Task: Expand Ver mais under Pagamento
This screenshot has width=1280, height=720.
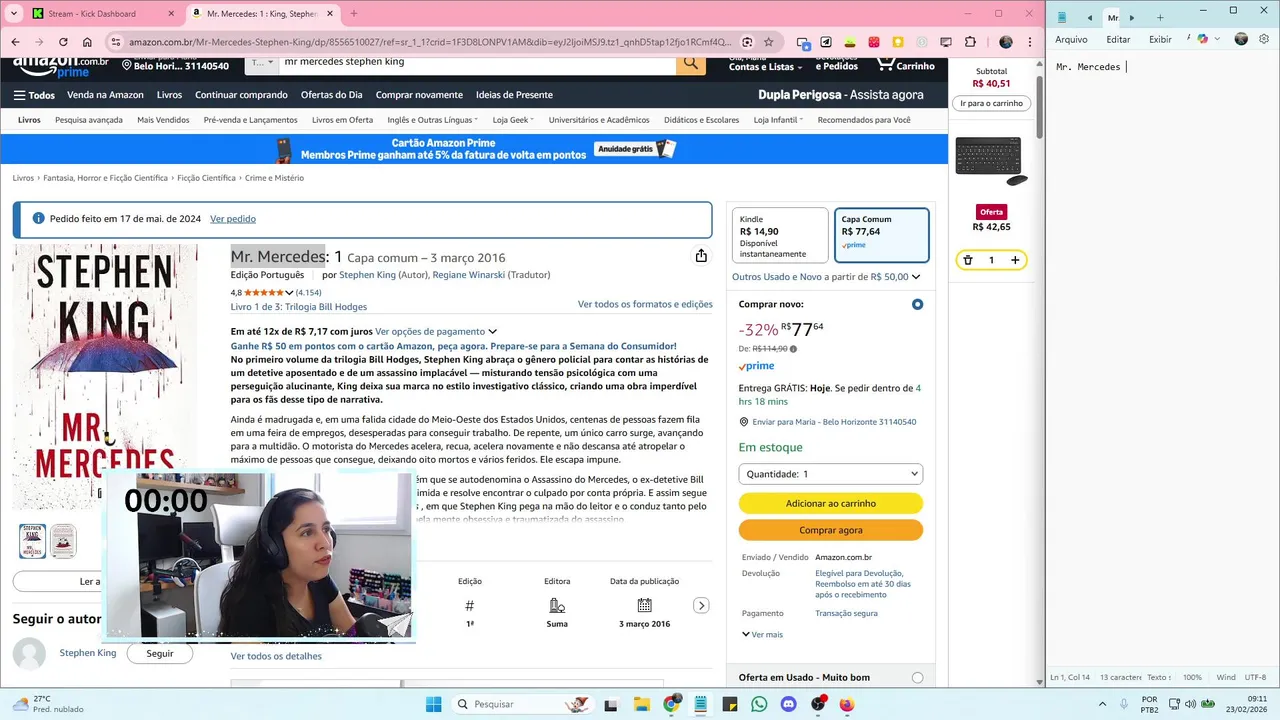Action: click(762, 635)
